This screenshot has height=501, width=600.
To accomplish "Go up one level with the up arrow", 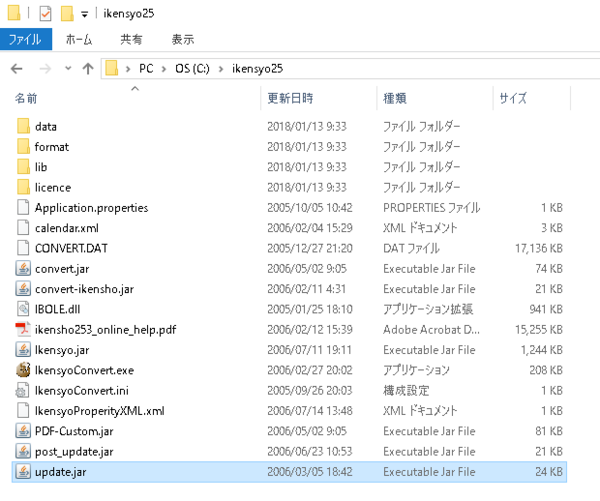I will pos(88,69).
